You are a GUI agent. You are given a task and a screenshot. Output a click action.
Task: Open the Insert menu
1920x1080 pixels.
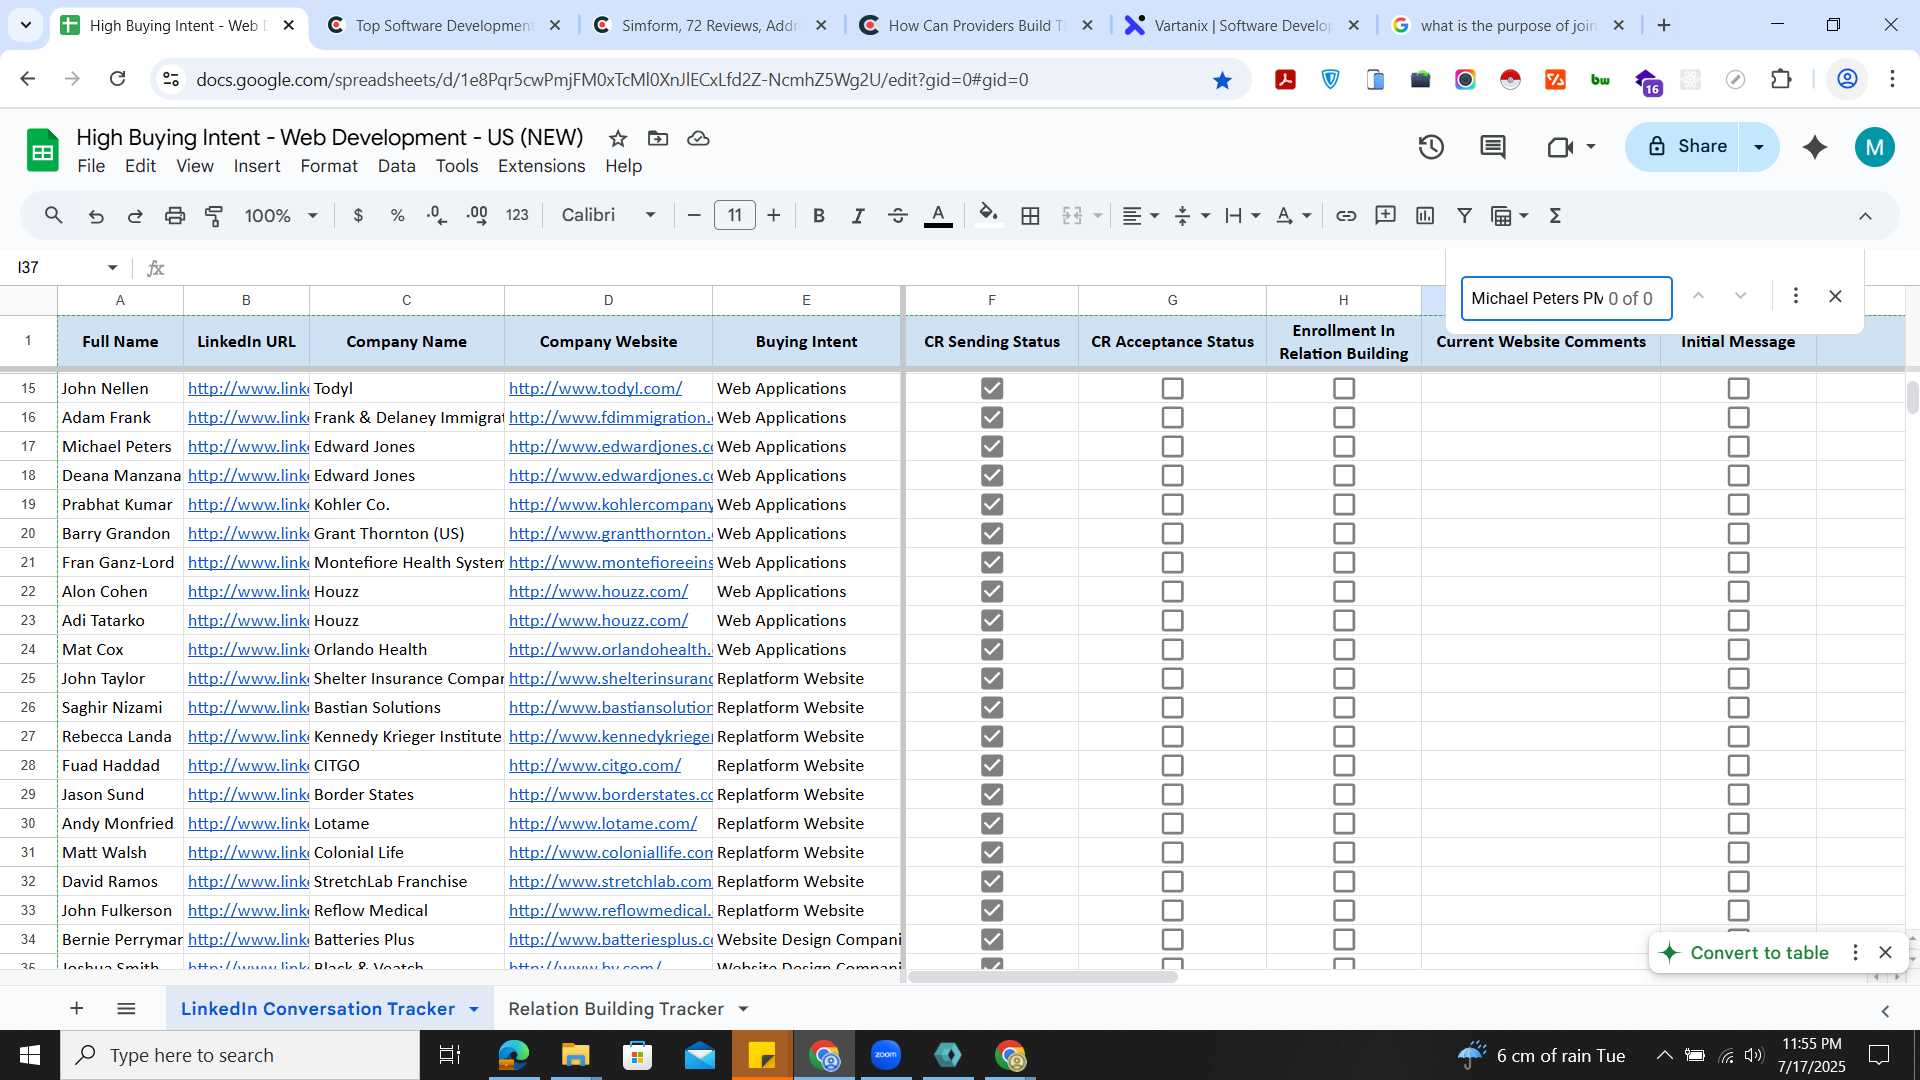(257, 166)
